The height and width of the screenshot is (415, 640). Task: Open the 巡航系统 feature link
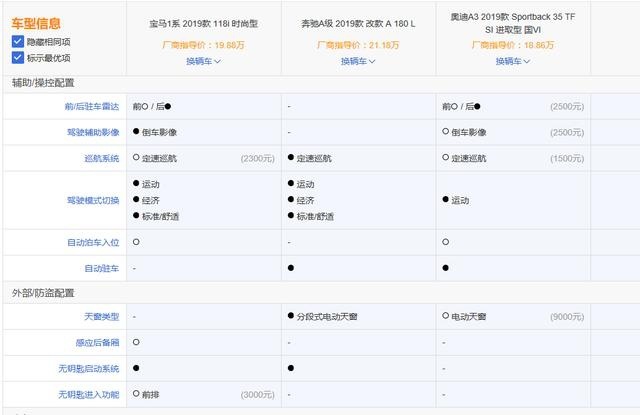click(102, 158)
